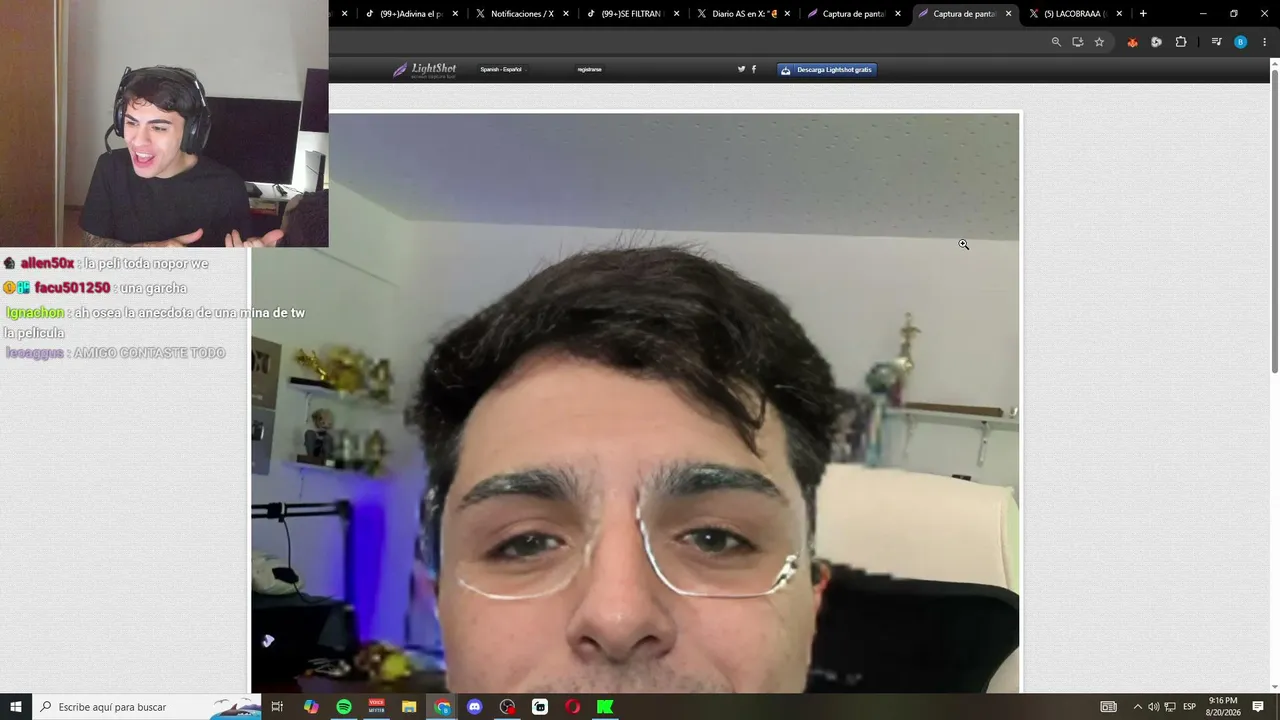Launch Copilot from the taskbar
Screen dimensions: 1280x720
(311, 707)
